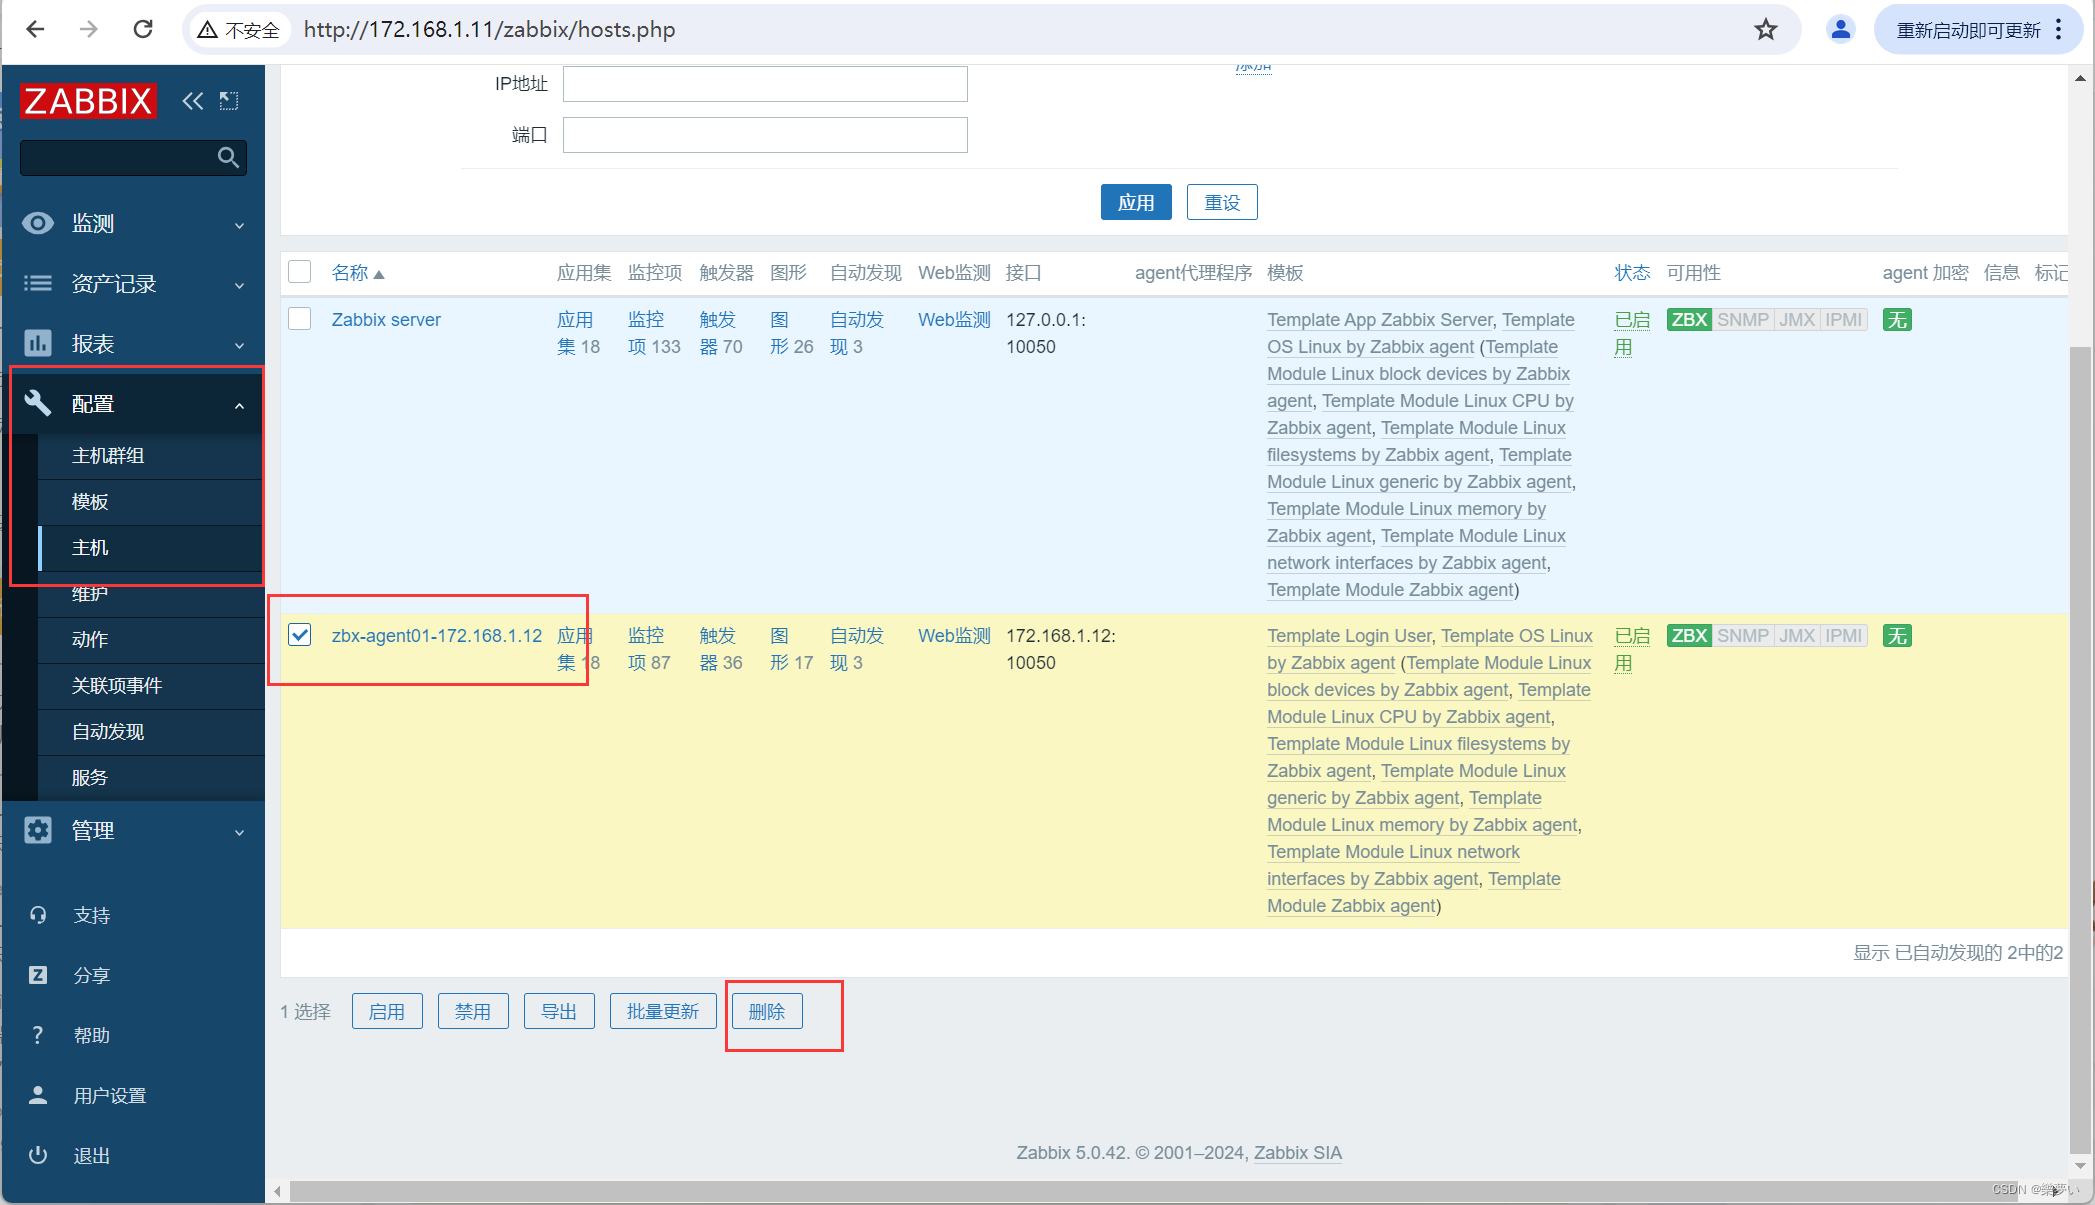Expand the 监测 (Monitoring) menu chevron
Screen dimensions: 2095x1205
239,225
